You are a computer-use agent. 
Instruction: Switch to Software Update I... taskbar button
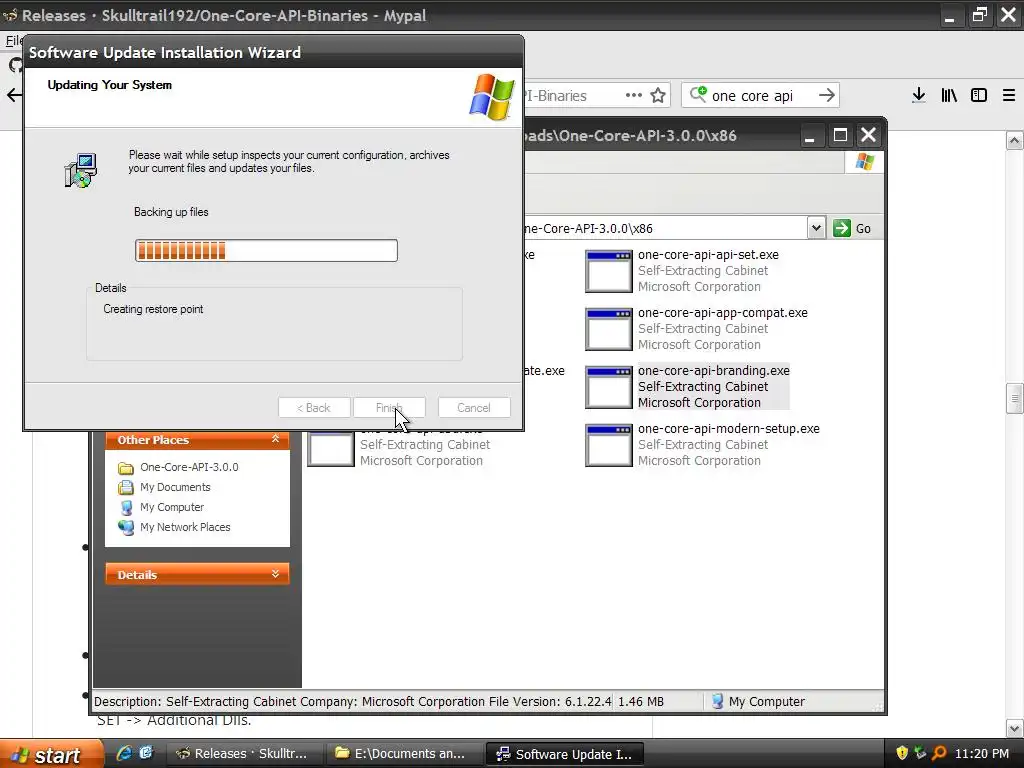tap(566, 754)
